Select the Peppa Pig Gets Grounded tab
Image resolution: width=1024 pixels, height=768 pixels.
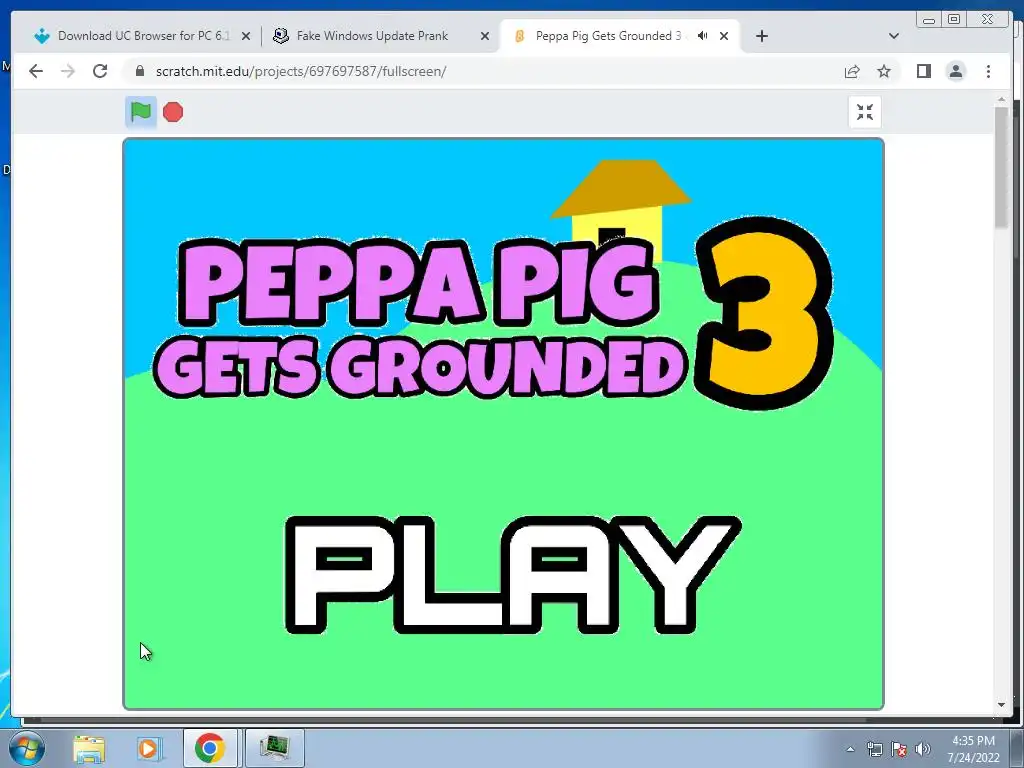(x=607, y=36)
